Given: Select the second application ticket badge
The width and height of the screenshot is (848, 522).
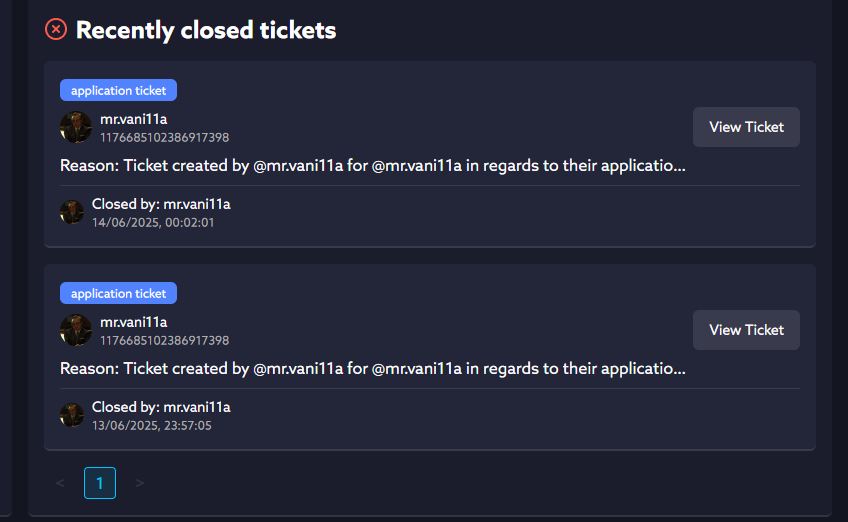Looking at the screenshot, I should click(x=118, y=293).
